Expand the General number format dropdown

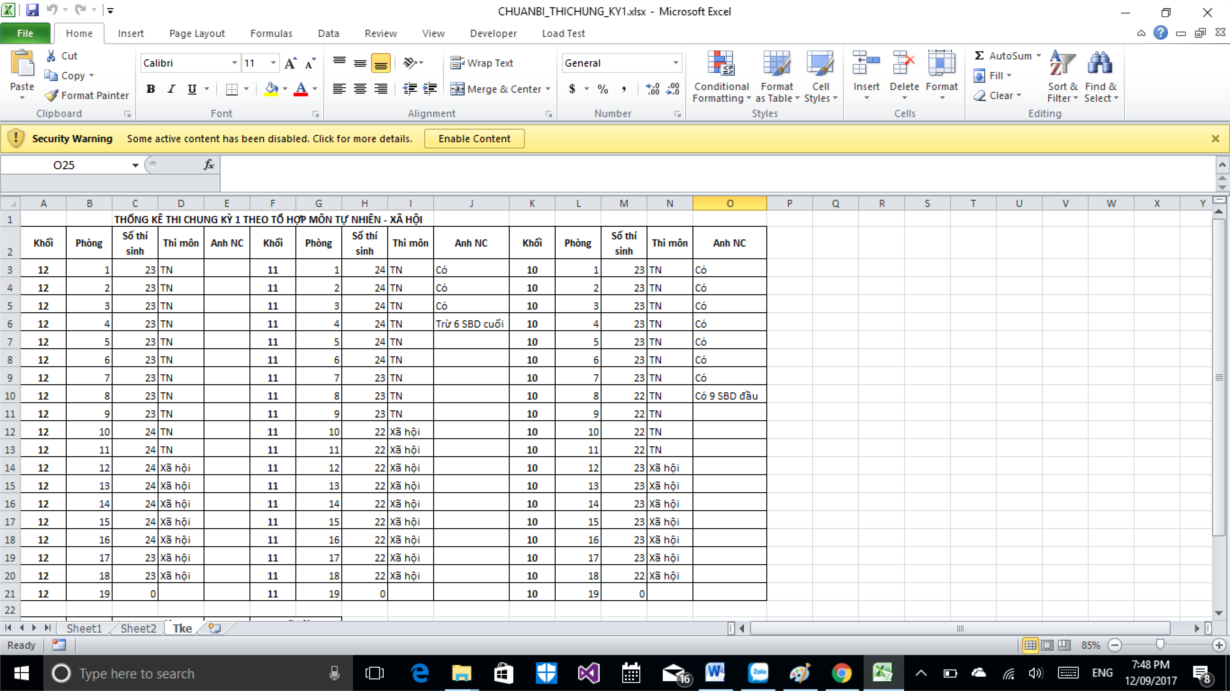(x=676, y=63)
